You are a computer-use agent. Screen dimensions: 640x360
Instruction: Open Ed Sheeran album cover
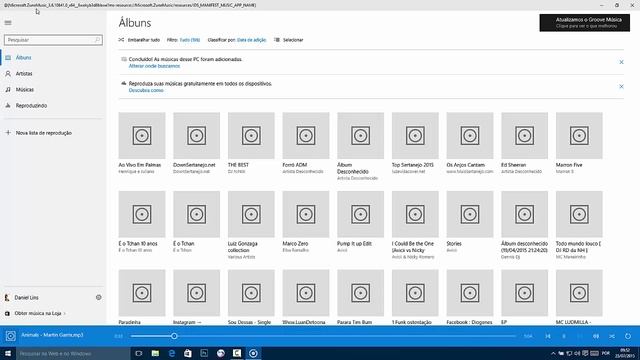click(x=524, y=136)
